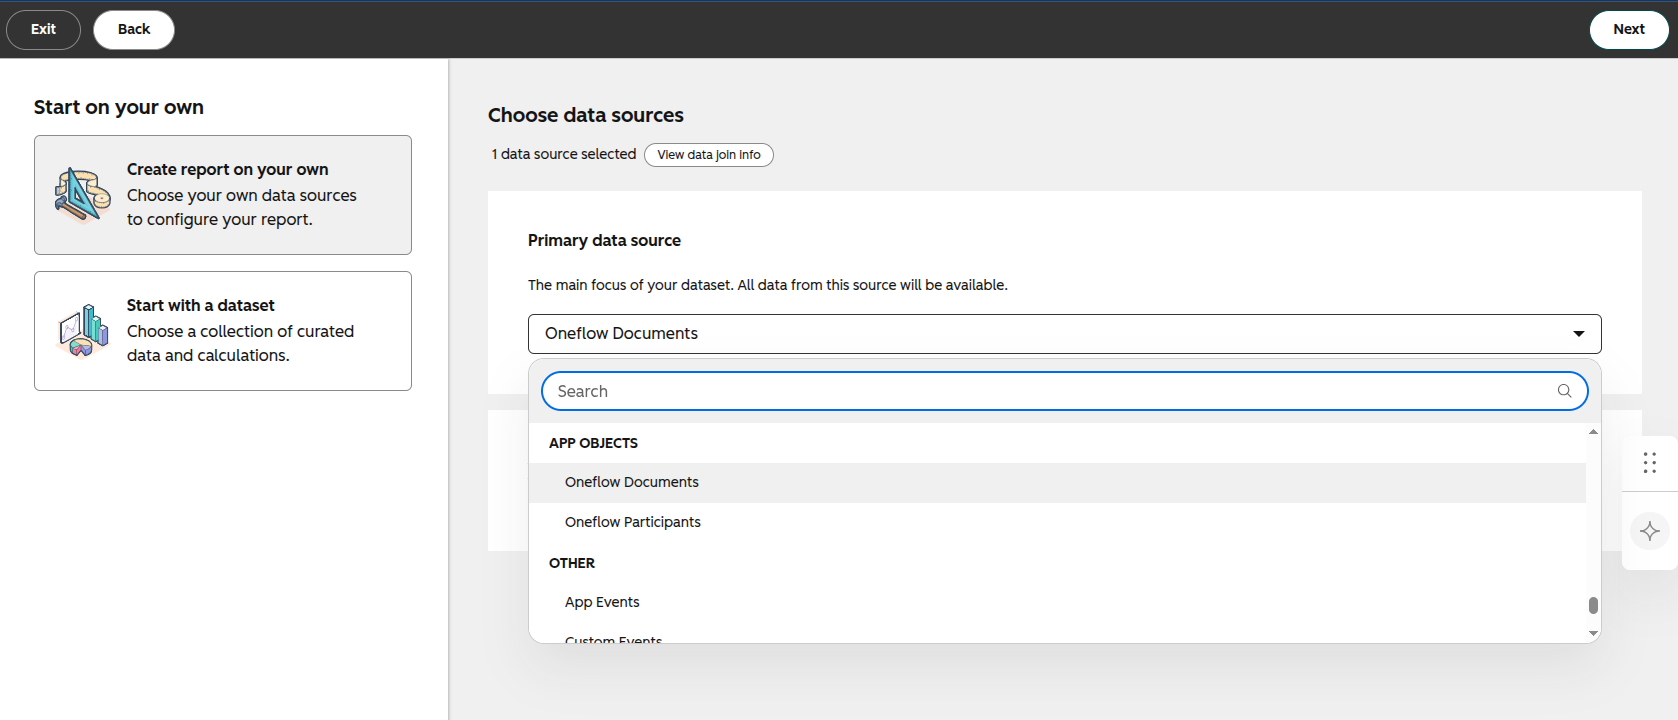Focus the data source Search field

[1064, 391]
